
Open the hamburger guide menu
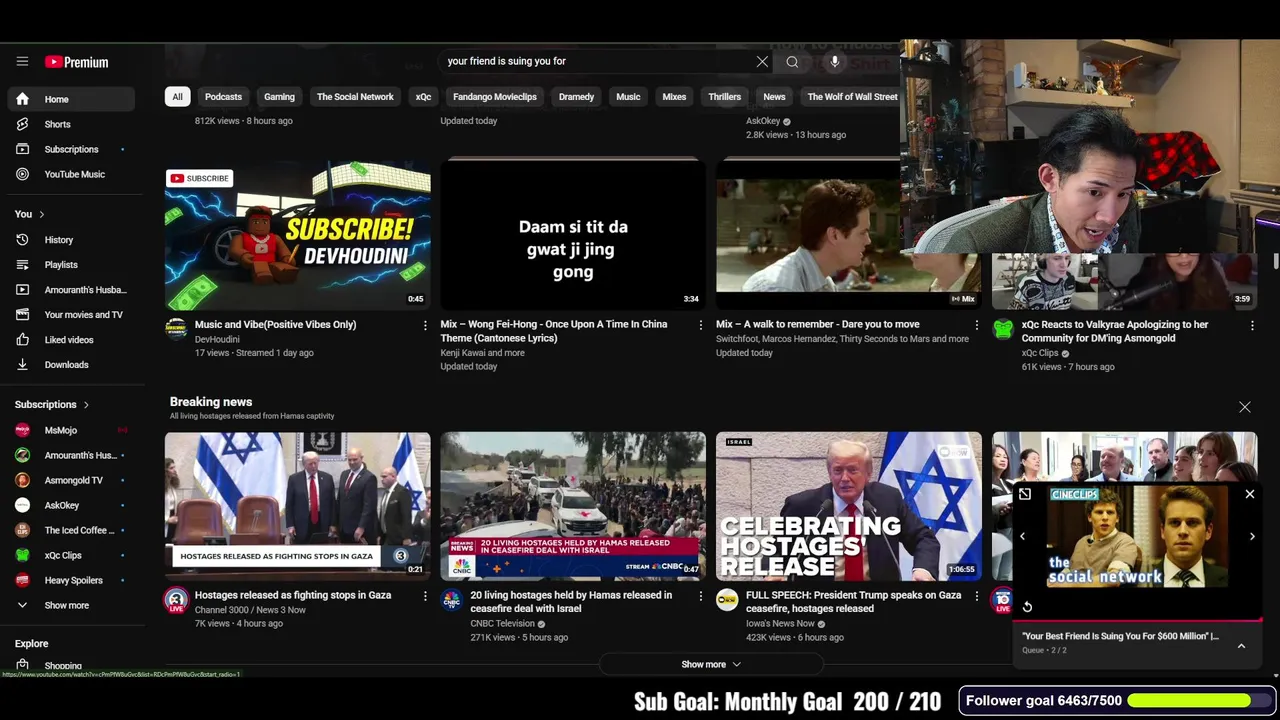[22, 62]
